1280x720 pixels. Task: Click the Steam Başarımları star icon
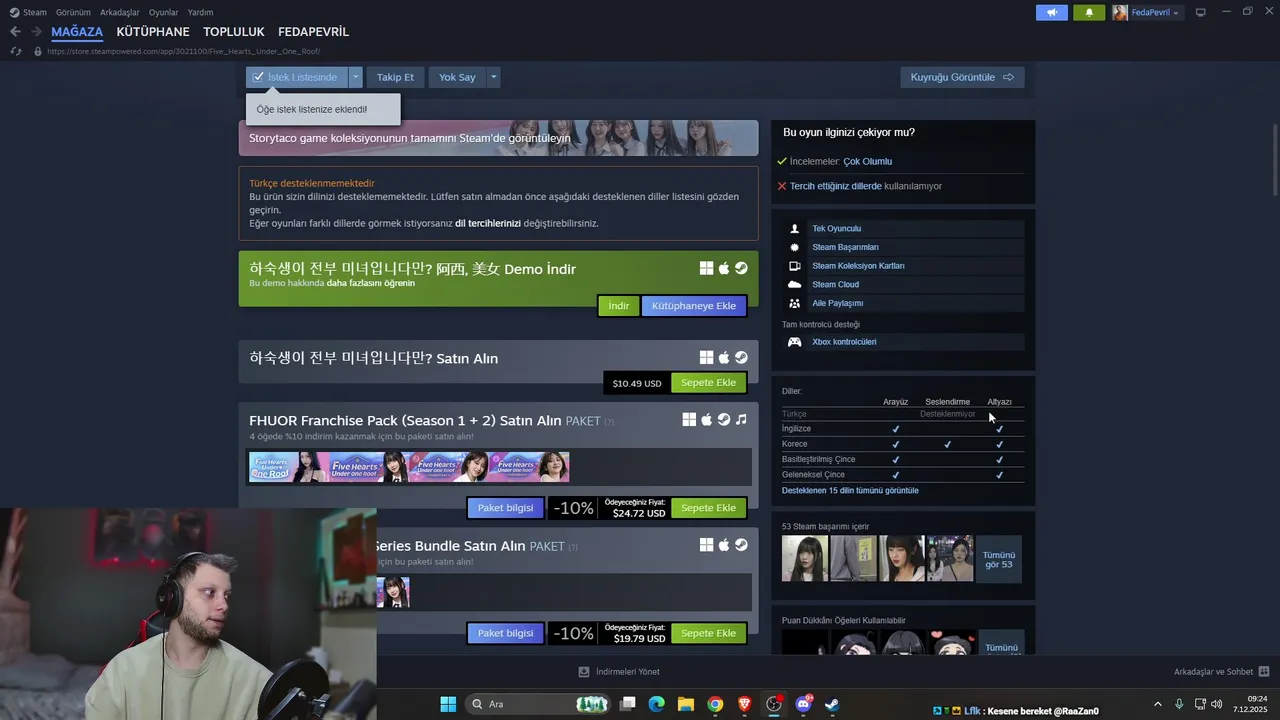(795, 247)
